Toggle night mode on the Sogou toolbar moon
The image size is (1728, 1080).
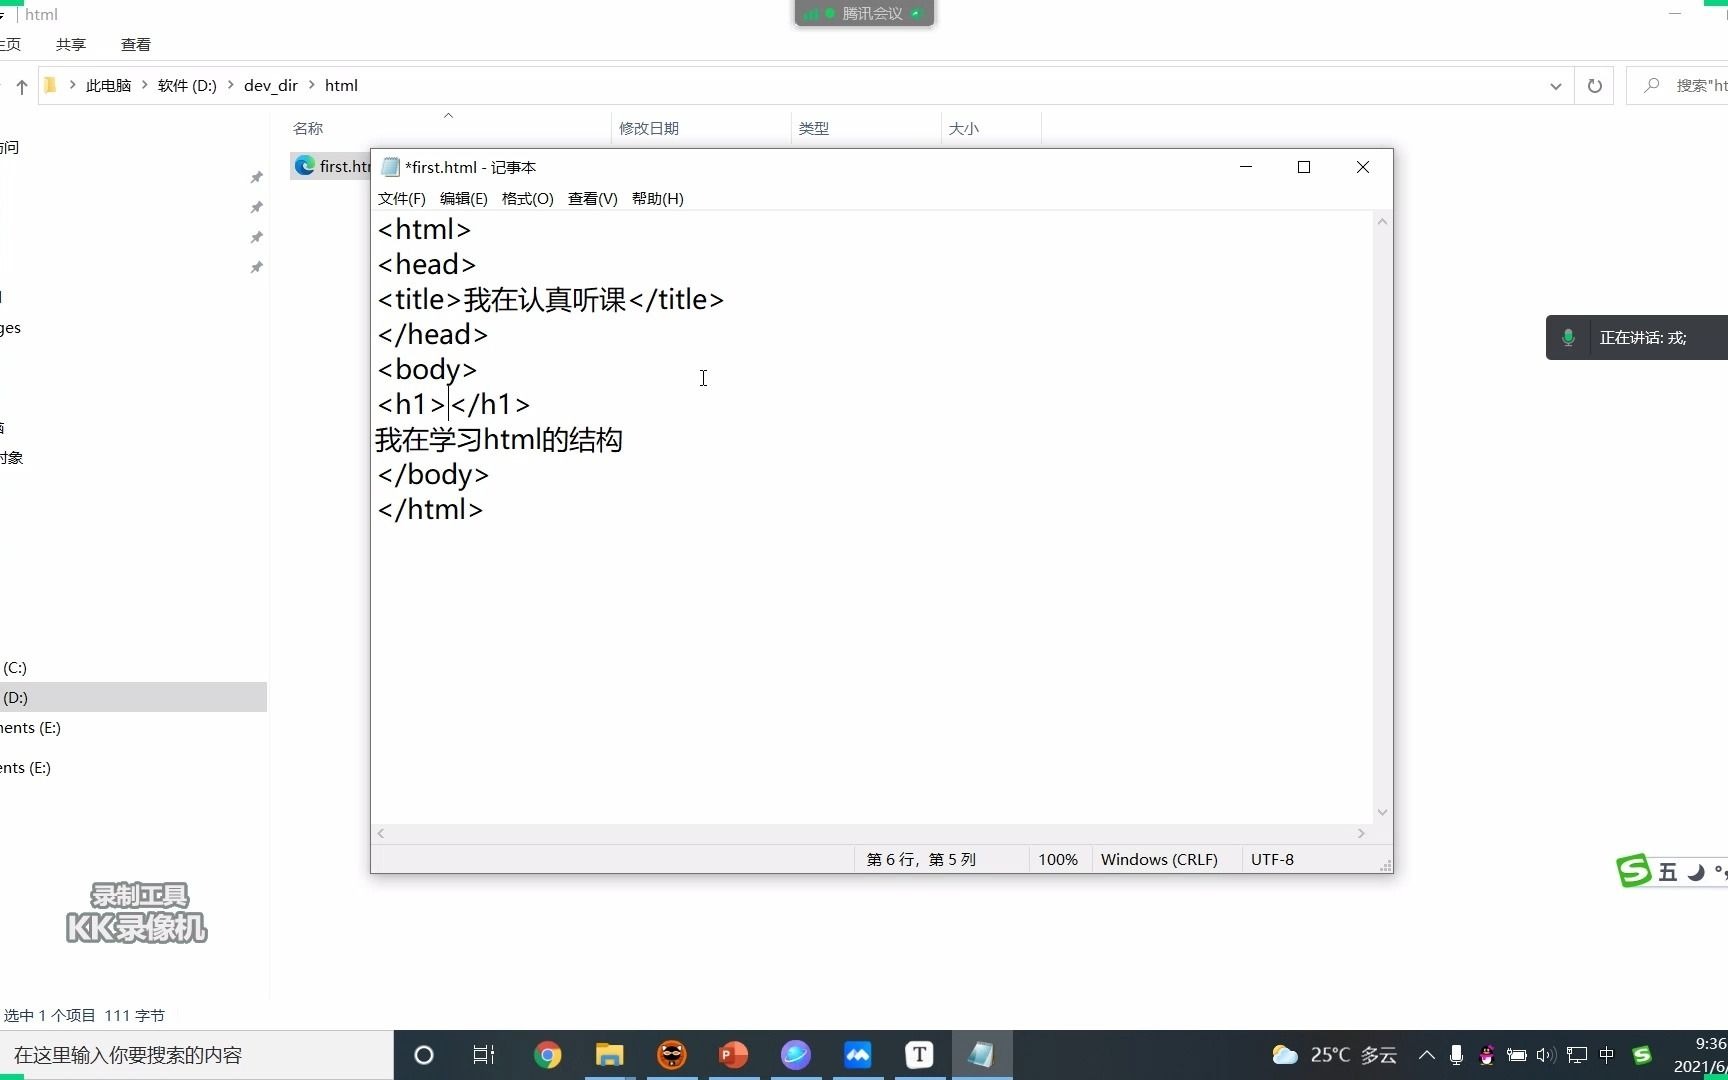pos(1694,871)
